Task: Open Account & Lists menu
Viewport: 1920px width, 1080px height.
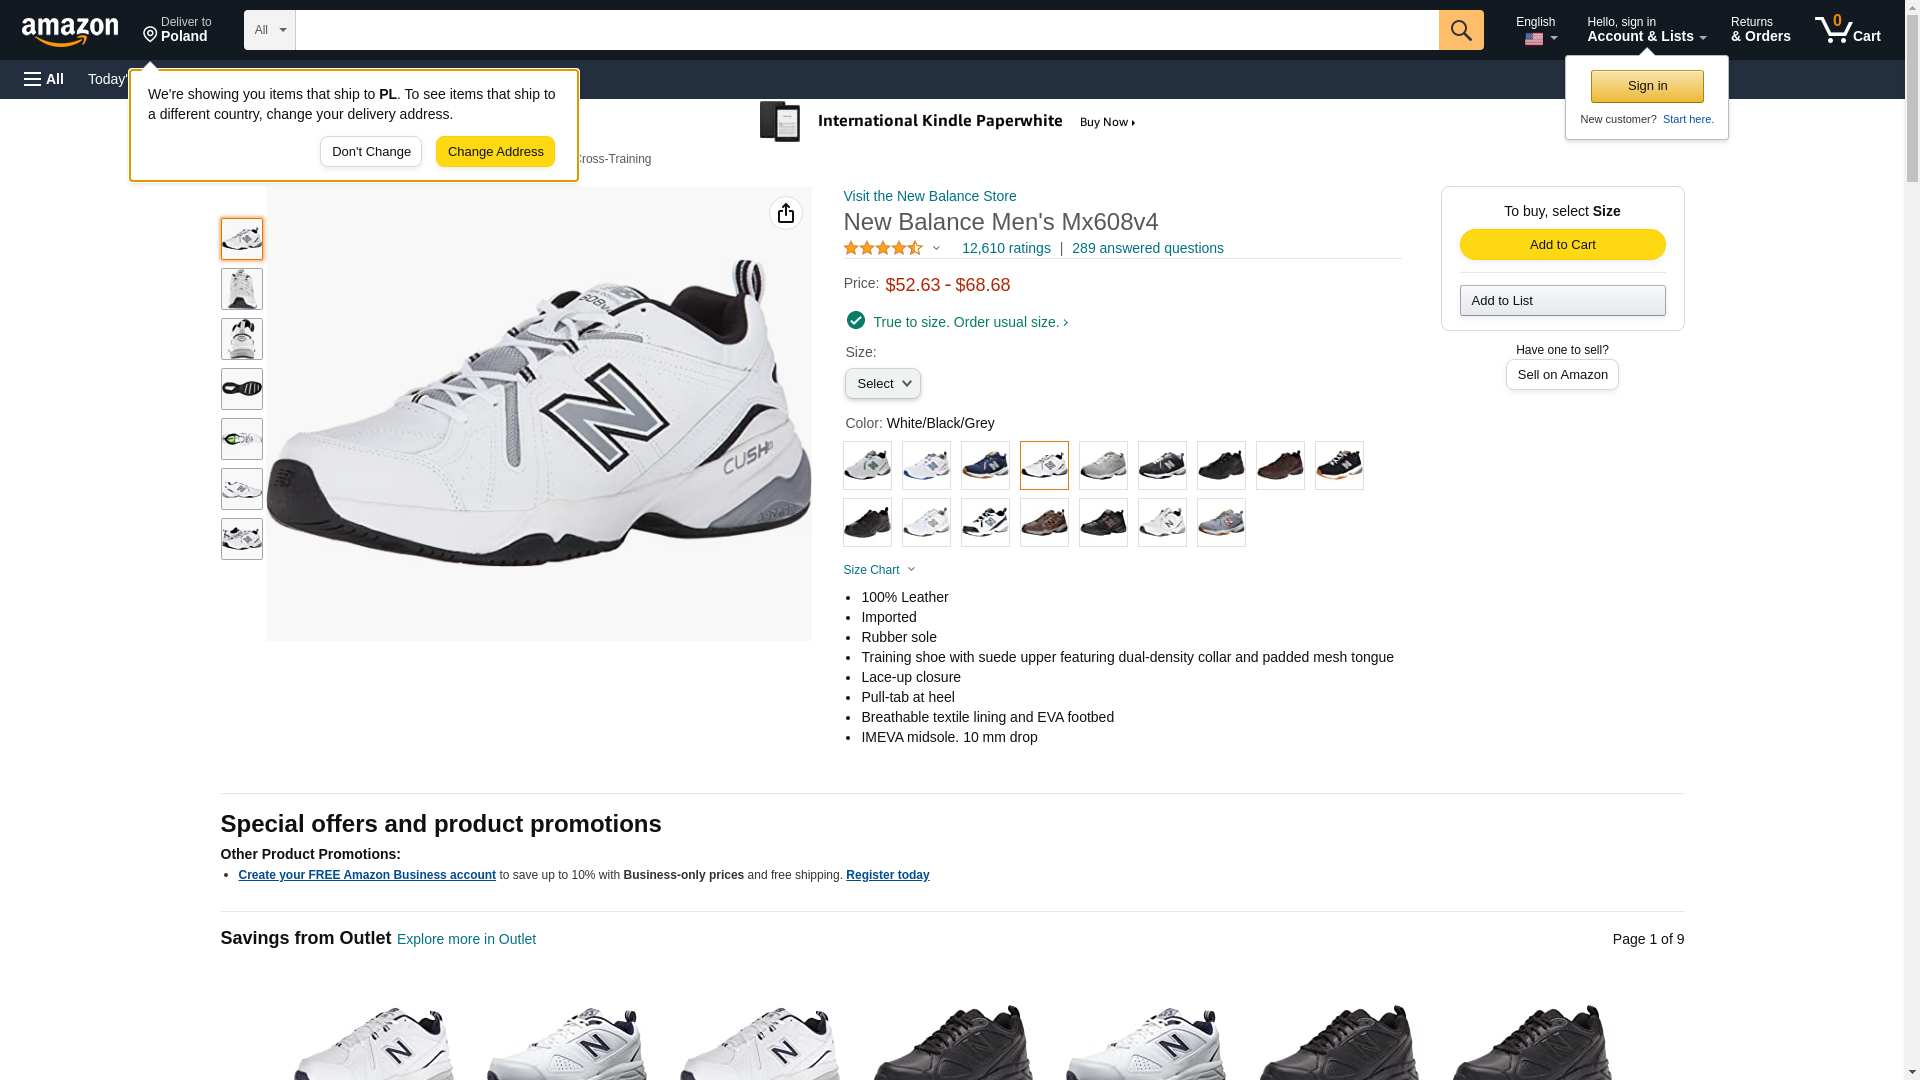Action: click(1646, 30)
